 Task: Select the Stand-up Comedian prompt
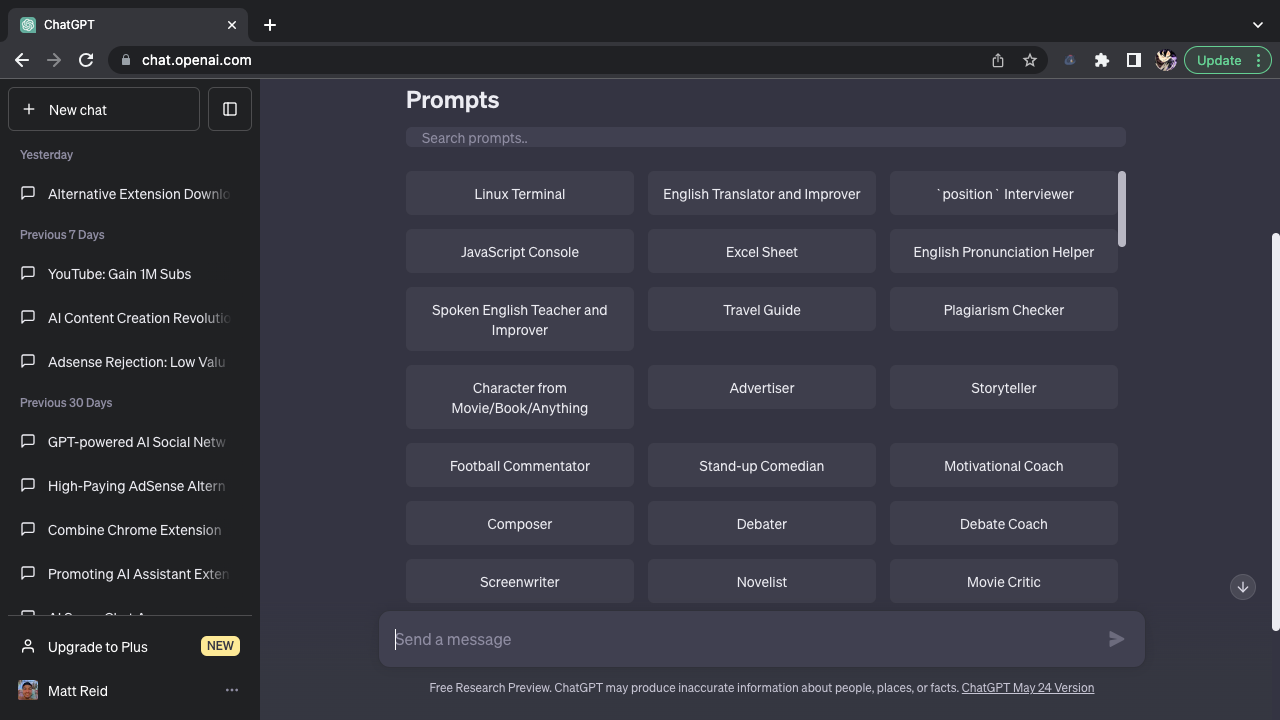click(762, 465)
